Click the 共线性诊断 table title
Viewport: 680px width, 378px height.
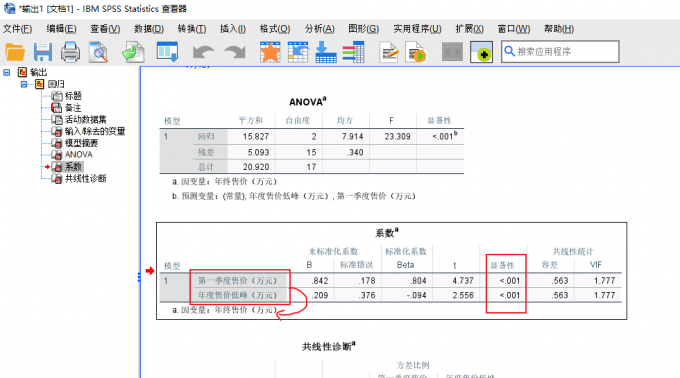(329, 346)
